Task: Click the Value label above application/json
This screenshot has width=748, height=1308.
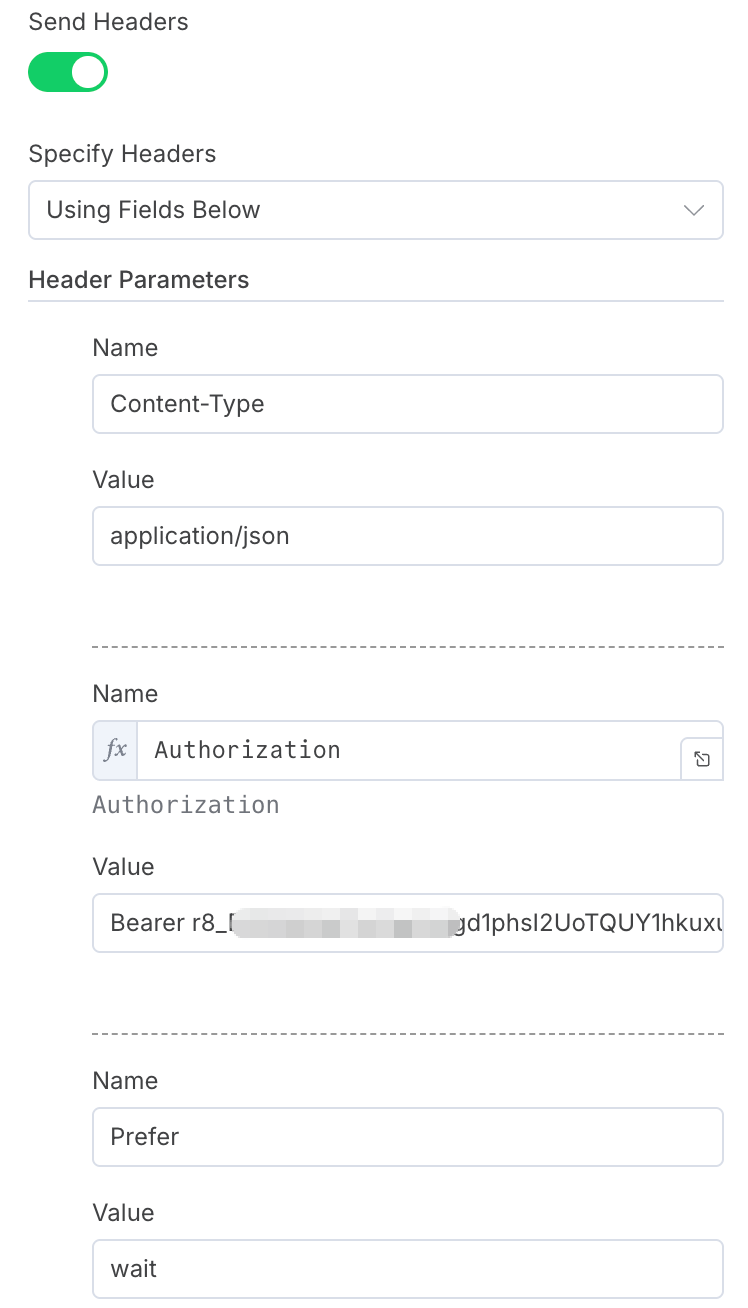Action: (123, 480)
